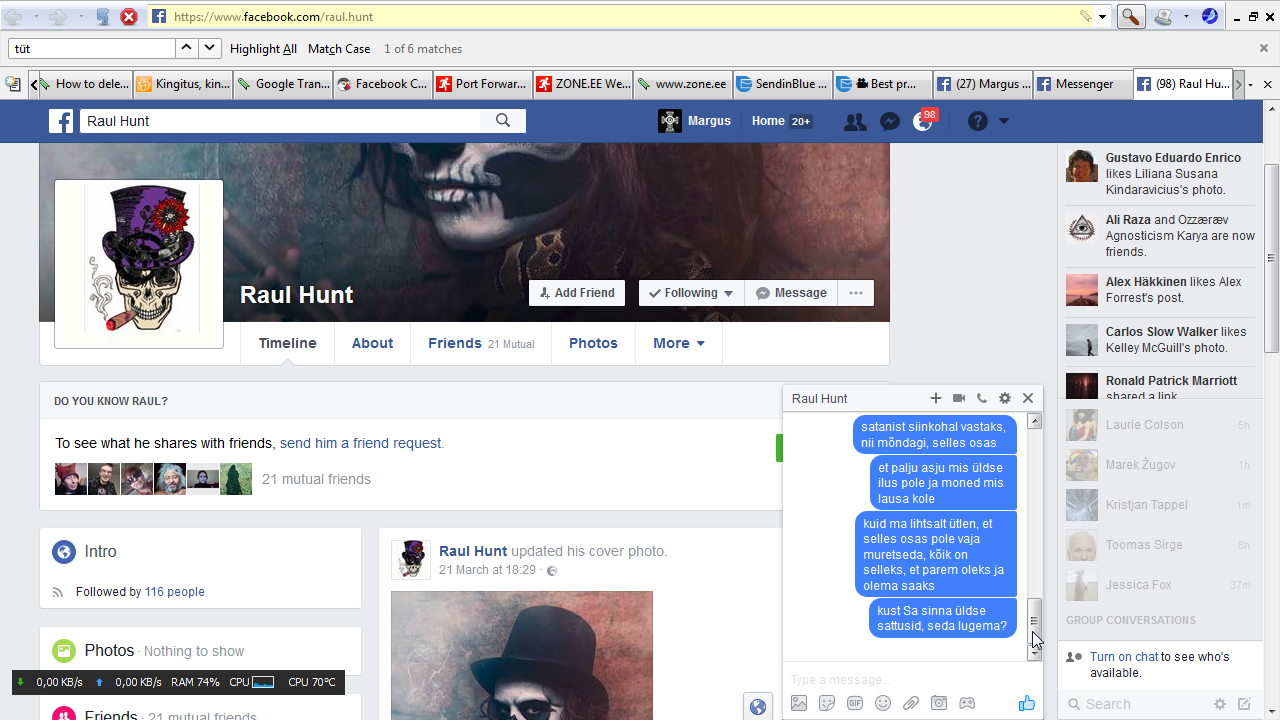Open the list-all-tabs dropdown
Viewport: 1280px width, 720px height.
pyautogui.click(x=1251, y=85)
